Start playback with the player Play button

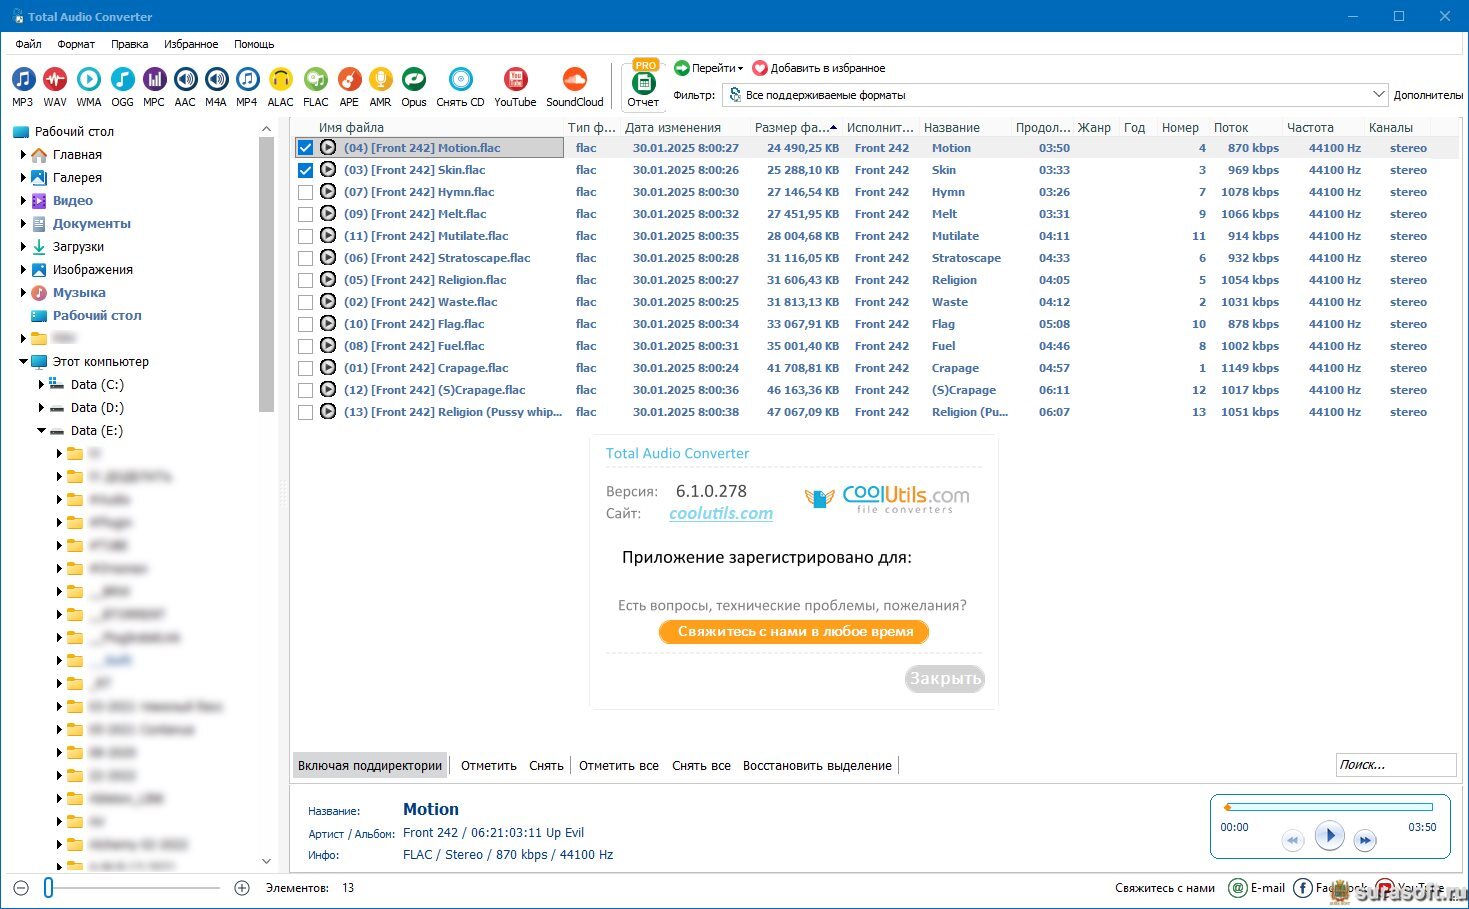(1329, 836)
